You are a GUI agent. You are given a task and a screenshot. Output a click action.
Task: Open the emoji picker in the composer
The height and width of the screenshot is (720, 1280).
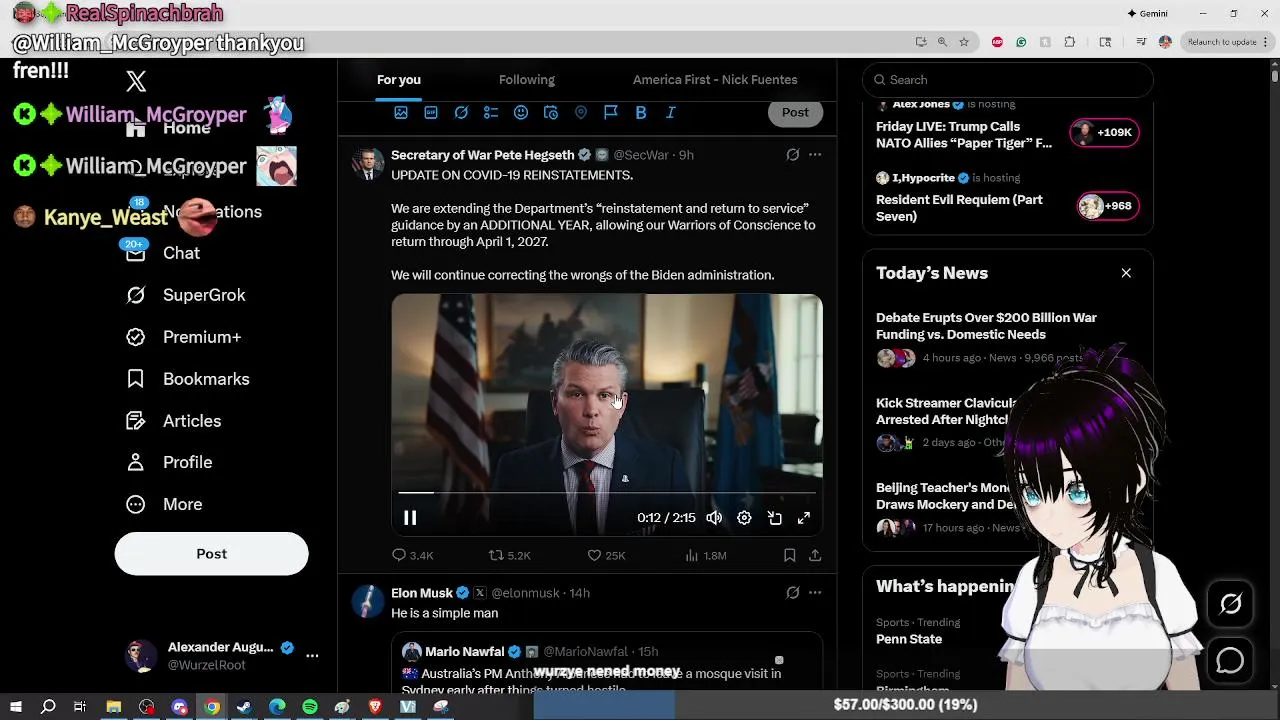(521, 113)
